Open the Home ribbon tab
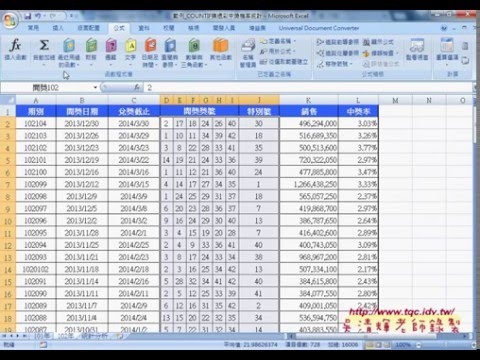Screen dimensions: 480x360 34,28
